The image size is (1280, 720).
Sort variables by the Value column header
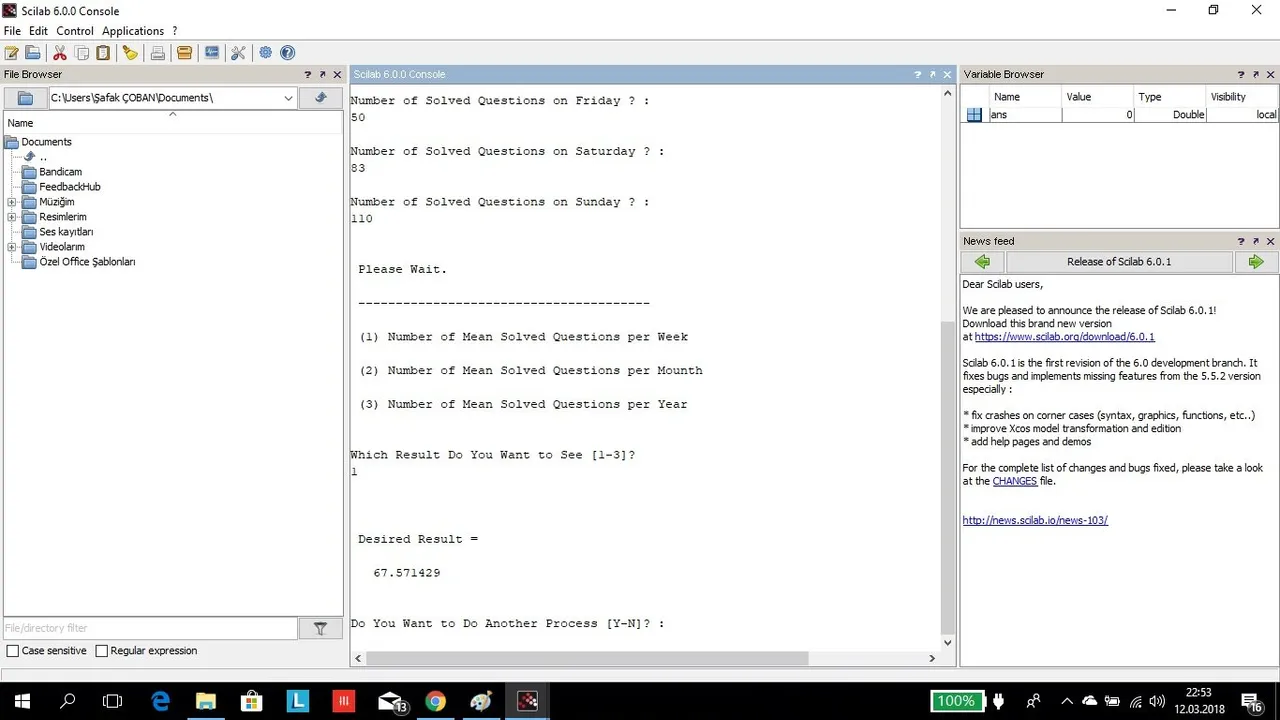click(1097, 97)
